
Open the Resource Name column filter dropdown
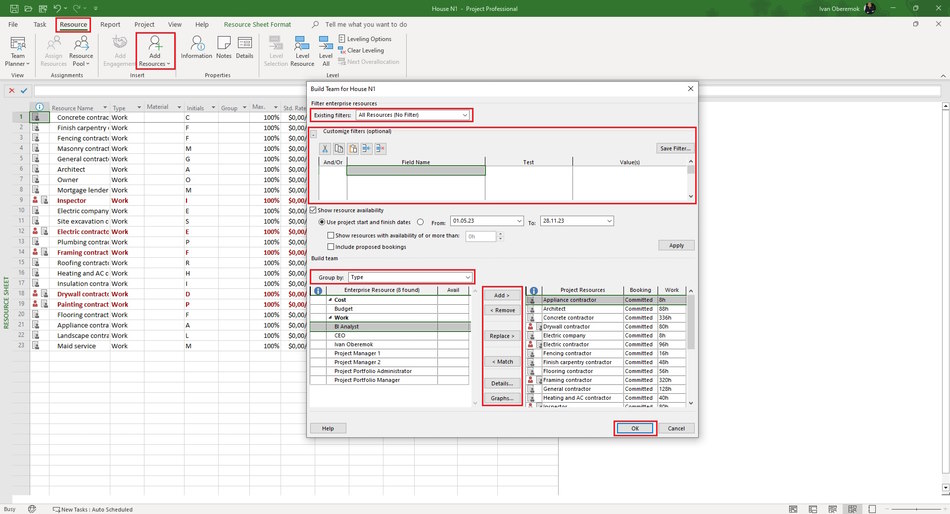pos(105,107)
